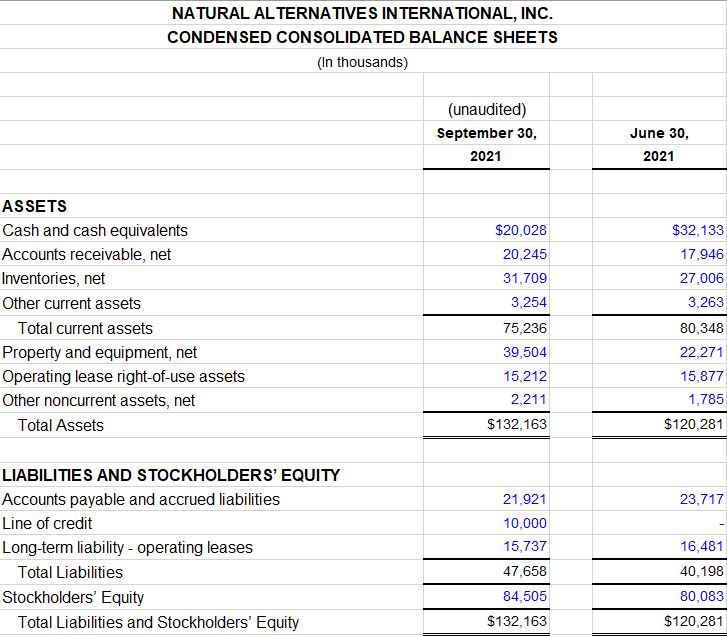Click the Other current assets label
Image resolution: width=727 pixels, height=636 pixels.
[x=71, y=303]
